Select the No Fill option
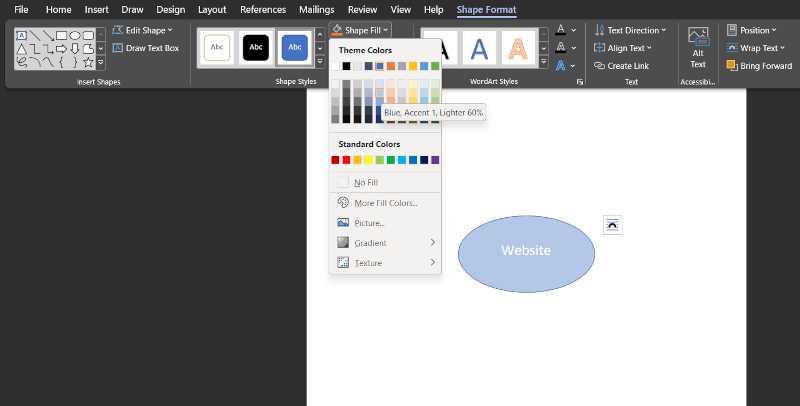This screenshot has height=406, width=800. [x=365, y=182]
